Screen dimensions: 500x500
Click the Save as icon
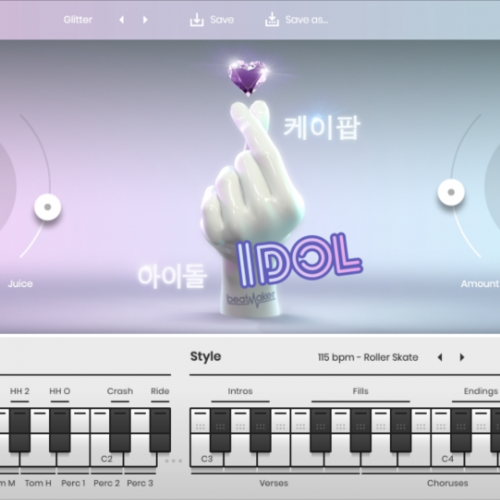(272, 20)
